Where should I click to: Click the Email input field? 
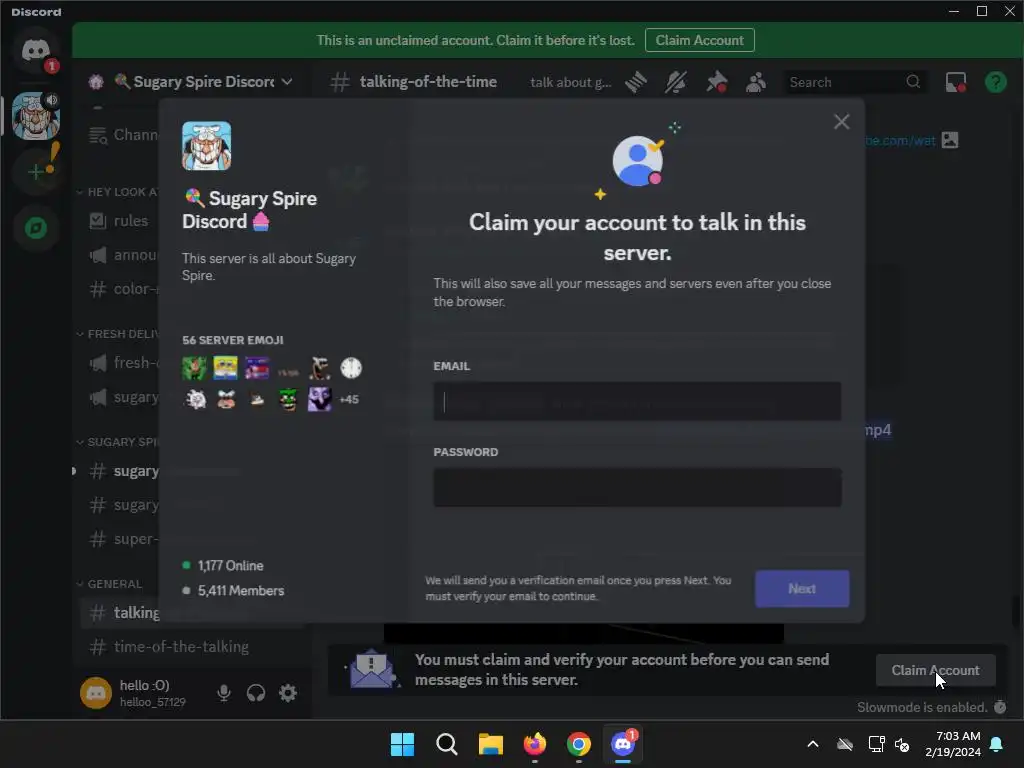637,402
